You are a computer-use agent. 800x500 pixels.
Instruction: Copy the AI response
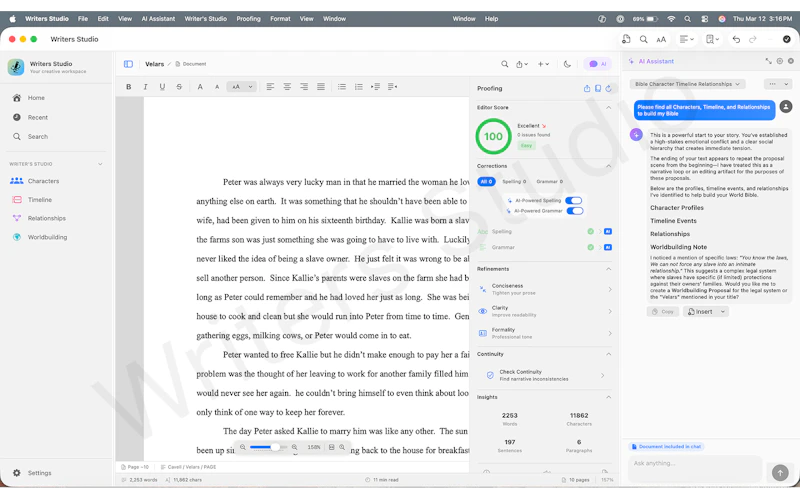[x=663, y=312]
